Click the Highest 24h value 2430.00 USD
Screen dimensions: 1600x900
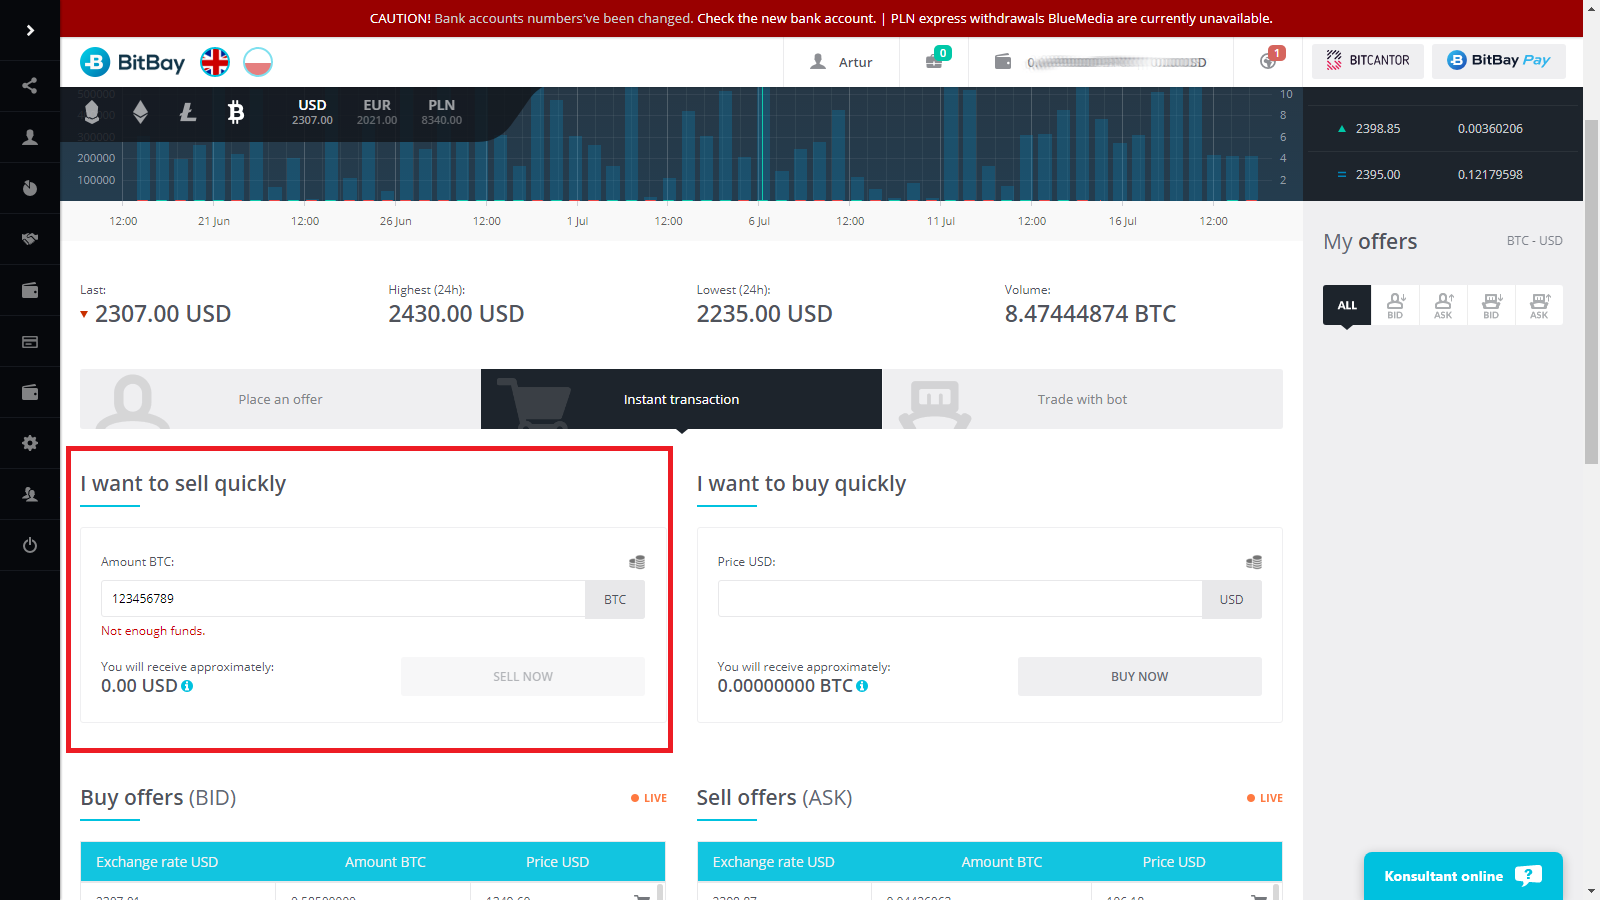click(456, 314)
